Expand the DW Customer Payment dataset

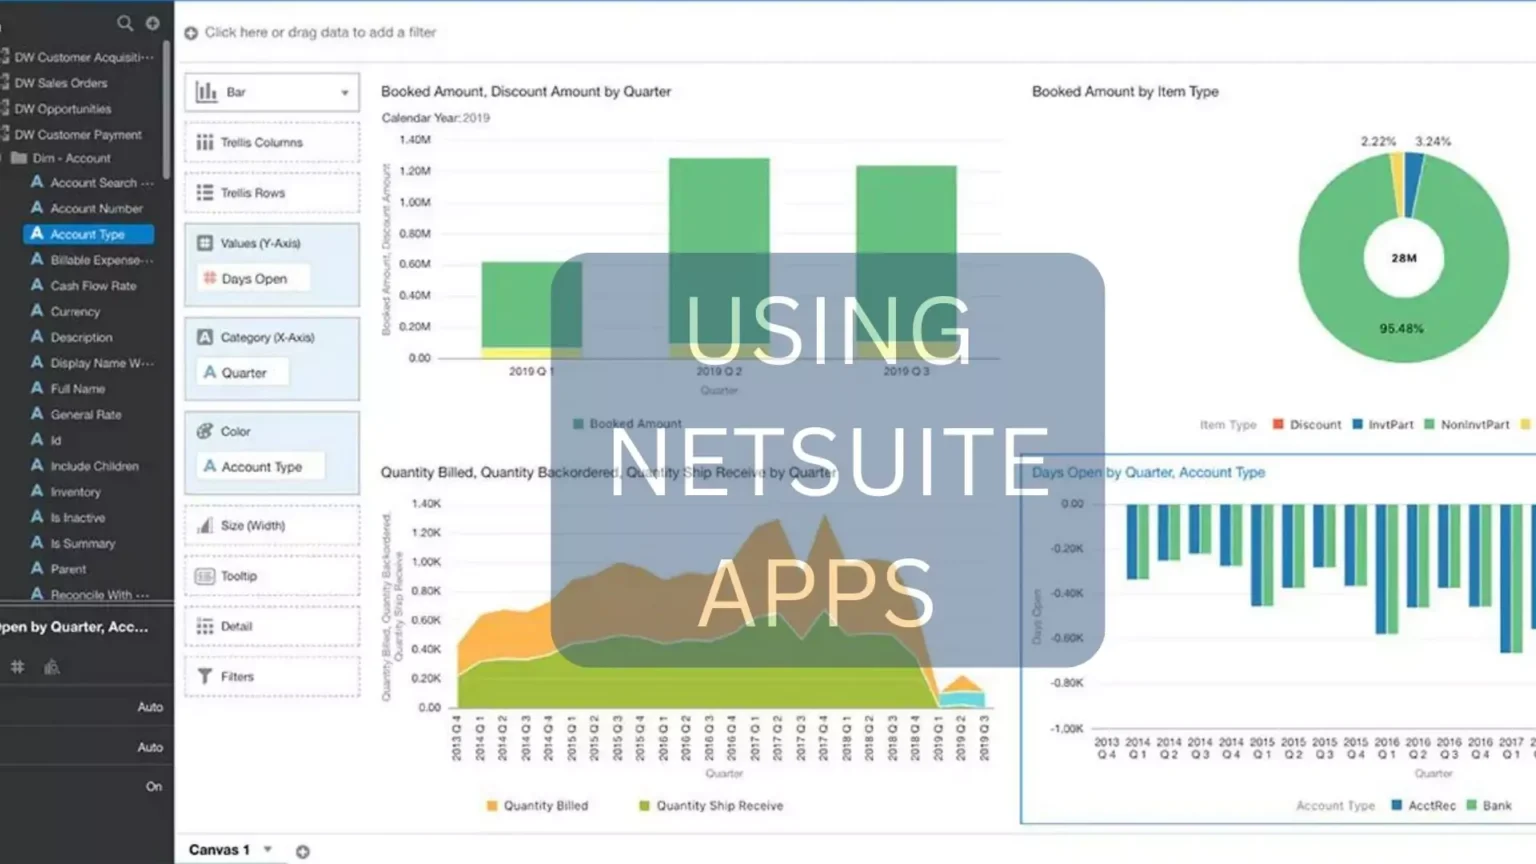[77, 134]
